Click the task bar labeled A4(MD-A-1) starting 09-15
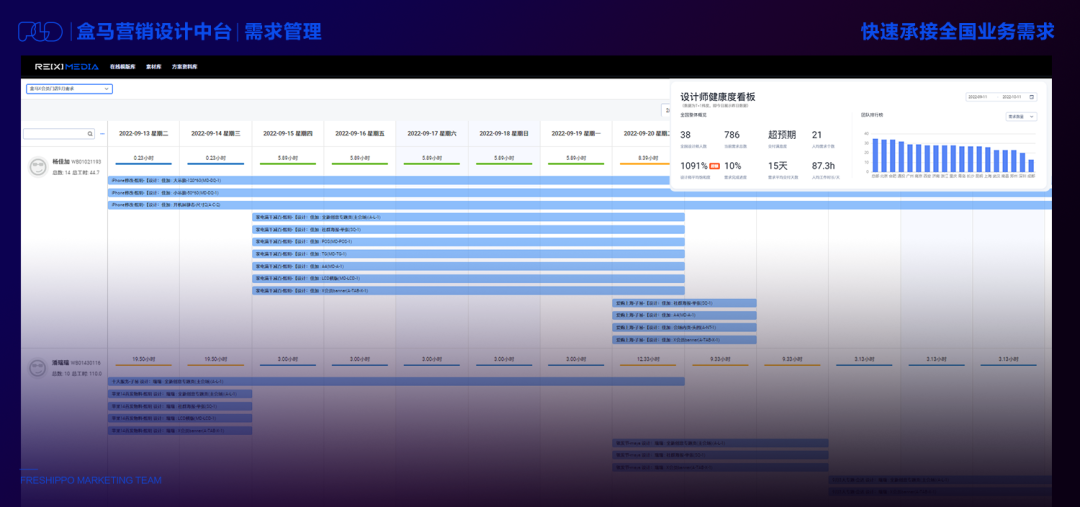This screenshot has height=507, width=1080. click(468, 267)
